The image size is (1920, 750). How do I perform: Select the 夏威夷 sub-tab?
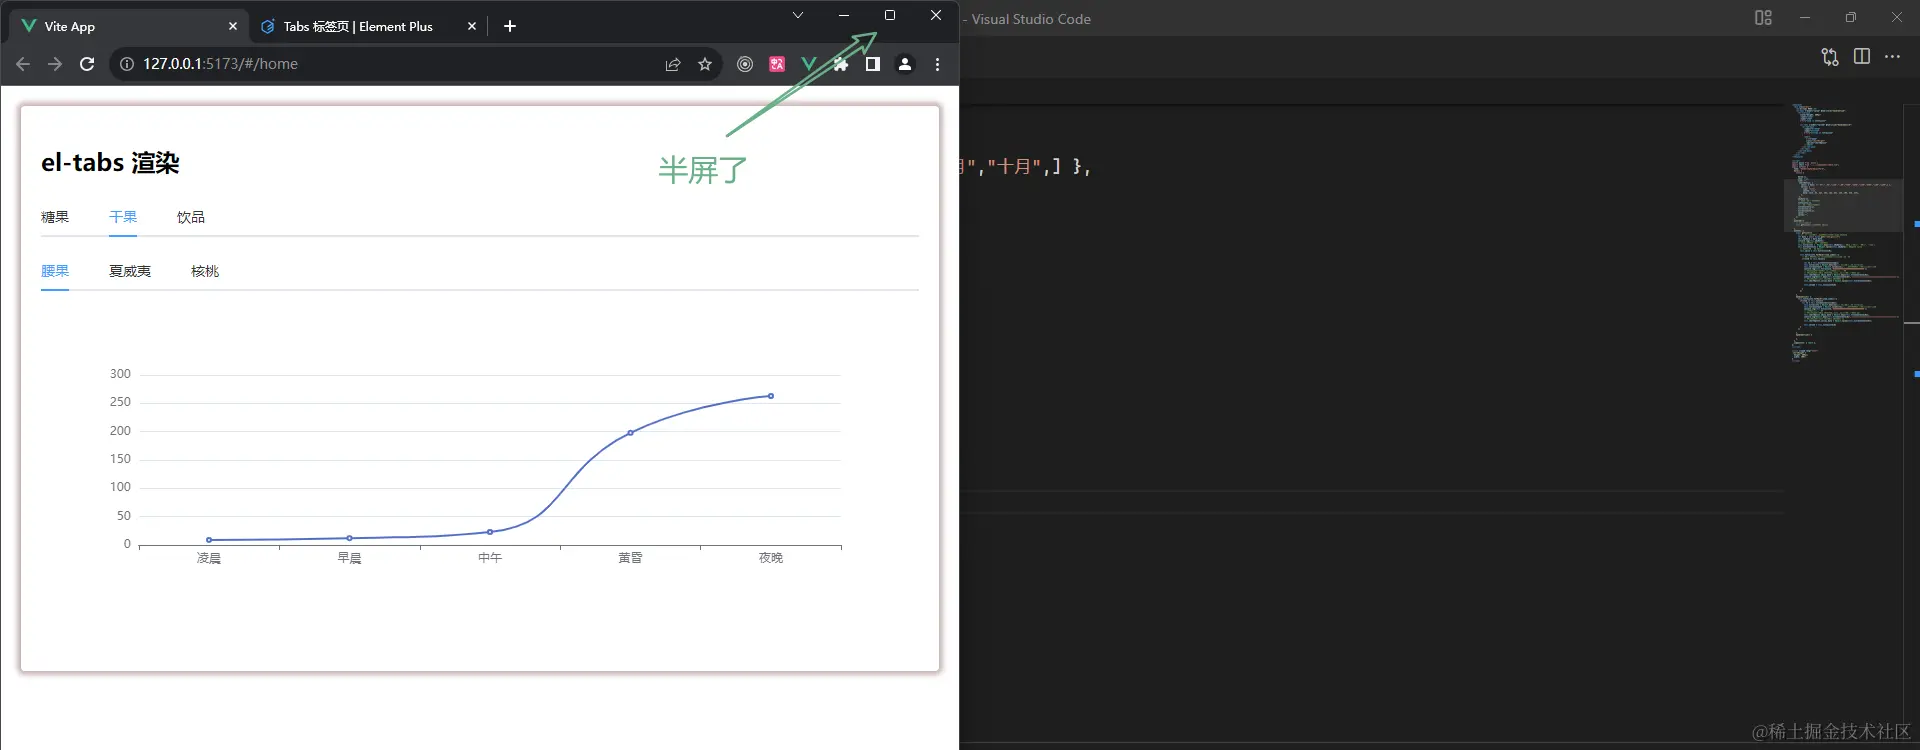pos(130,271)
